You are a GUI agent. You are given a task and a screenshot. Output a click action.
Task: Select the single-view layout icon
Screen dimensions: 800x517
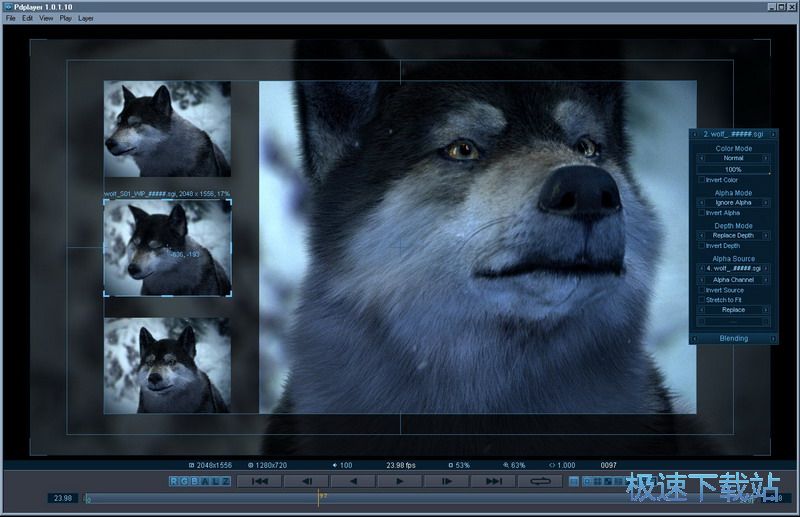tap(574, 481)
